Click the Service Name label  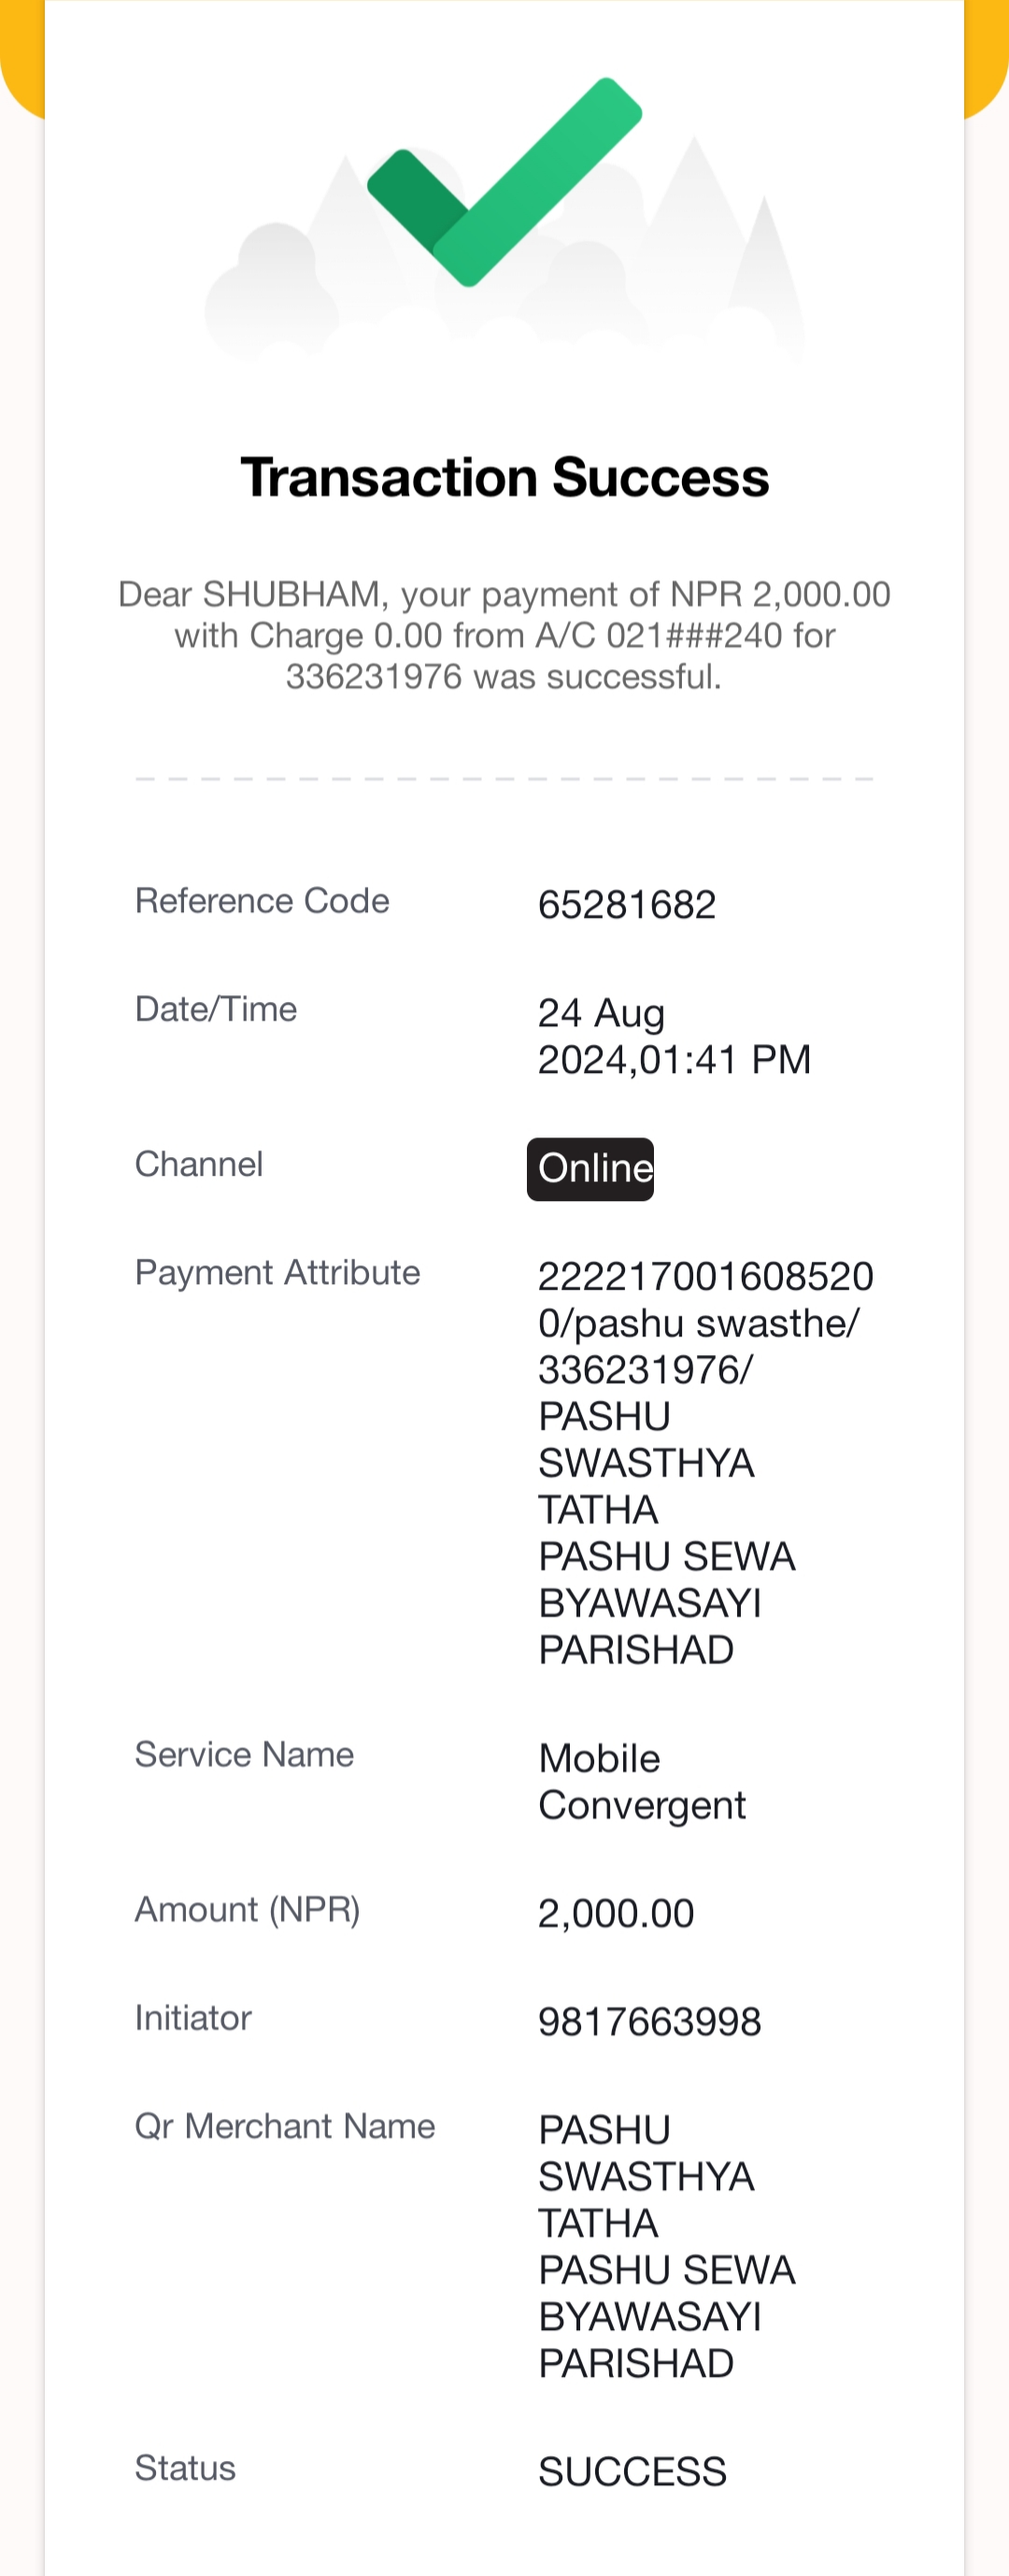click(x=244, y=1755)
